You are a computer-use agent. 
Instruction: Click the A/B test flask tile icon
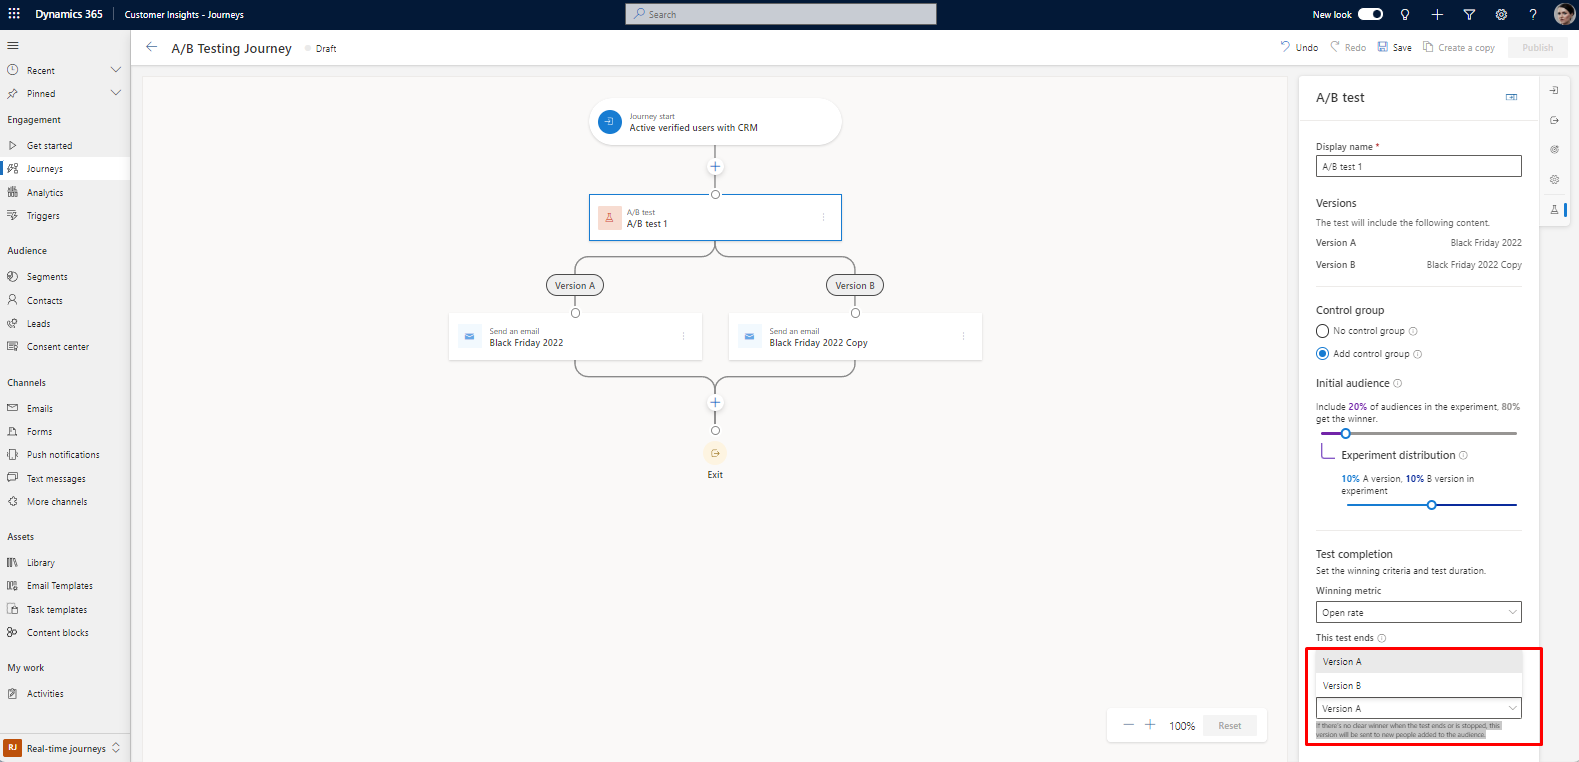coord(609,217)
